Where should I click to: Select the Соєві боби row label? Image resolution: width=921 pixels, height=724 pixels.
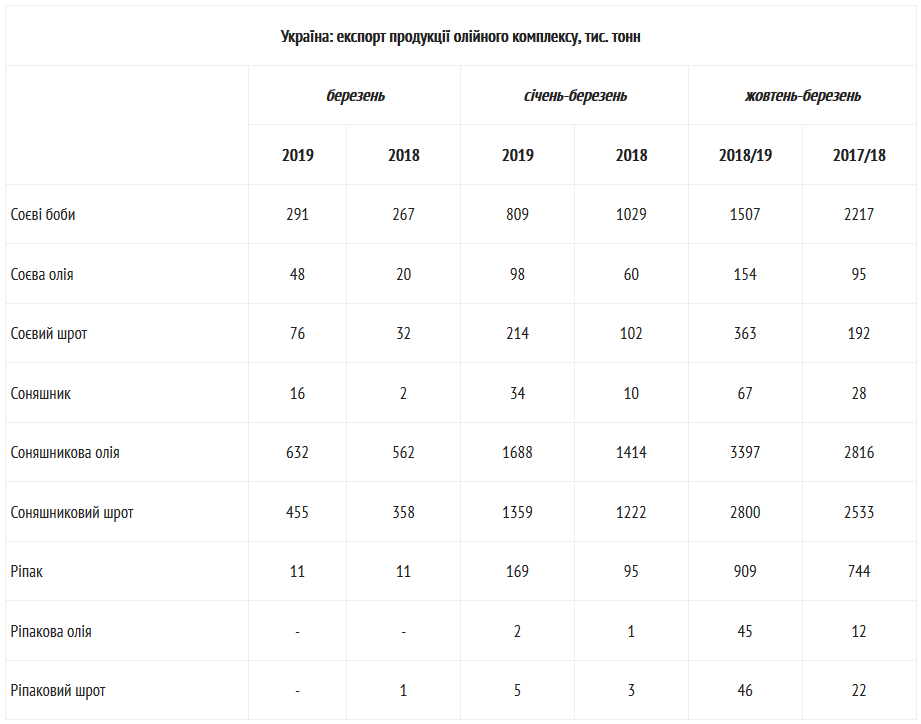pyautogui.click(x=43, y=214)
